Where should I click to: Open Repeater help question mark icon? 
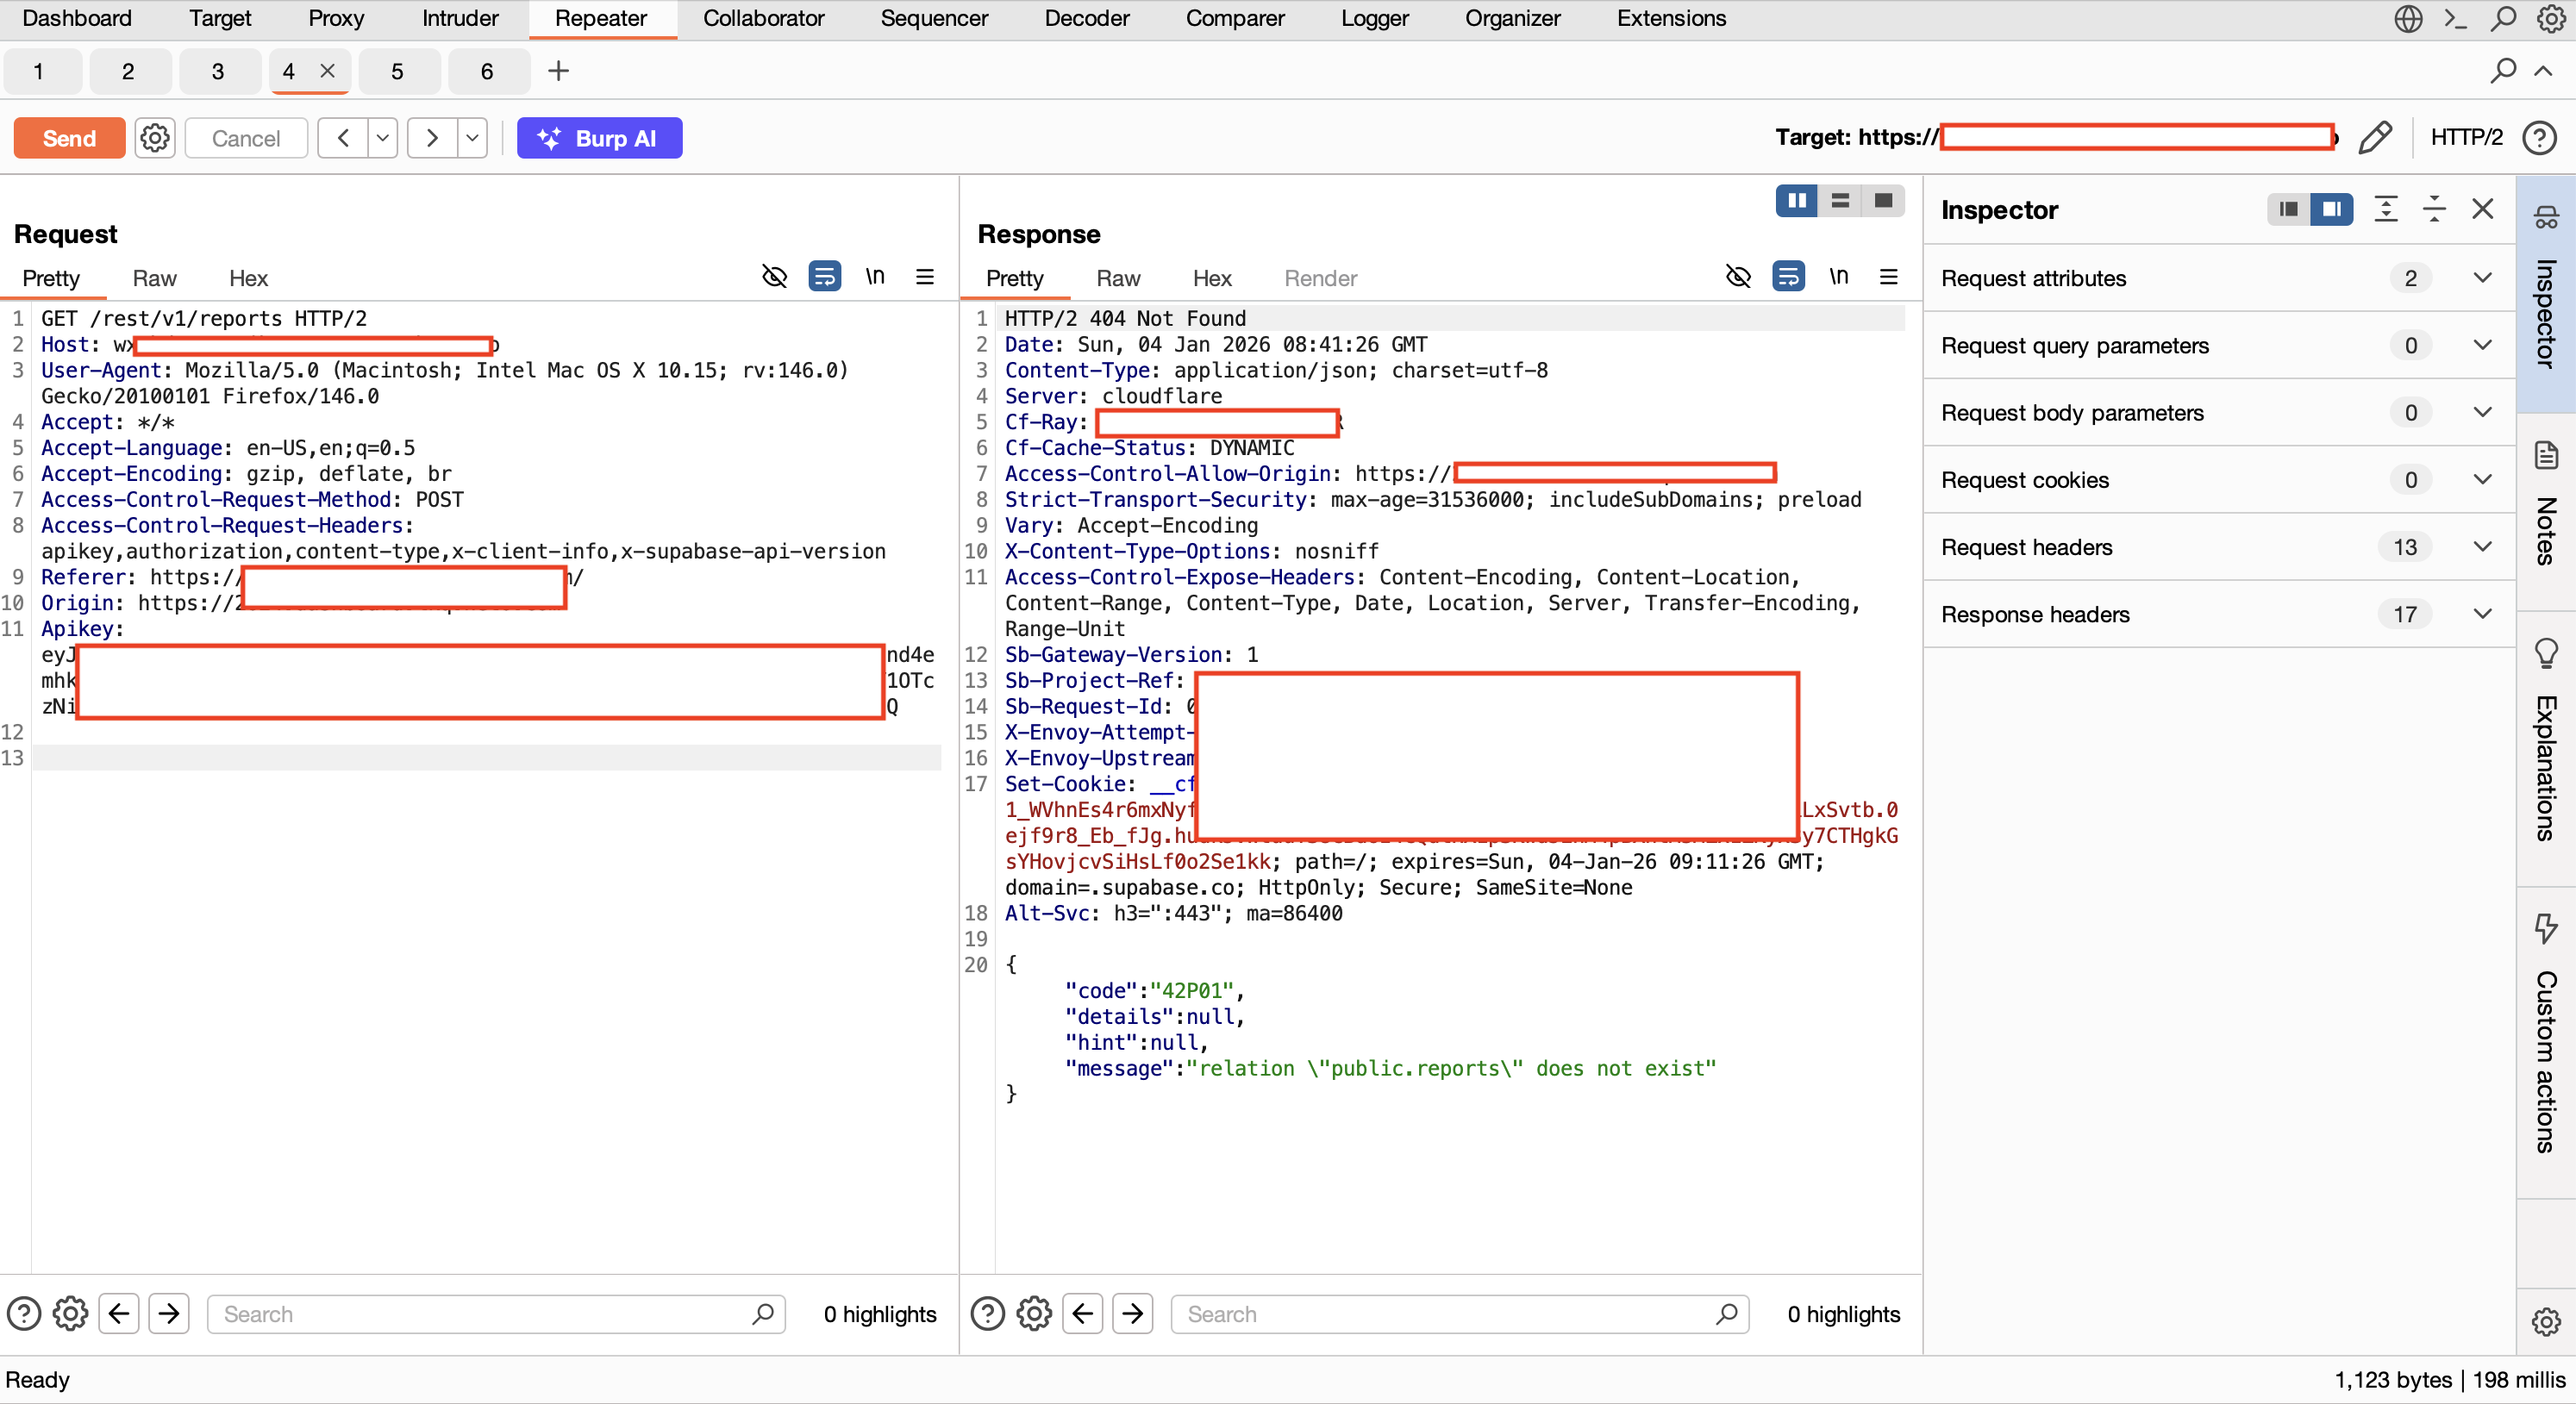(2540, 137)
